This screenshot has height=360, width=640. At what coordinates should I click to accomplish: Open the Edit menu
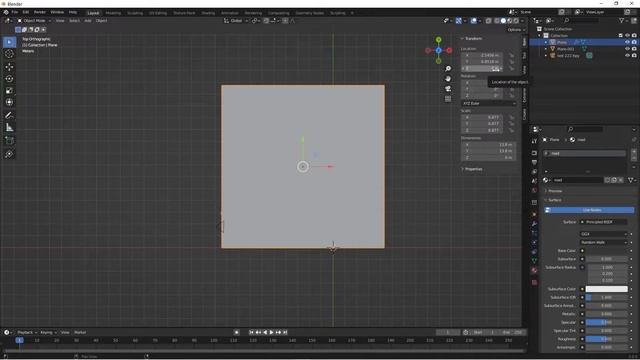(x=26, y=12)
